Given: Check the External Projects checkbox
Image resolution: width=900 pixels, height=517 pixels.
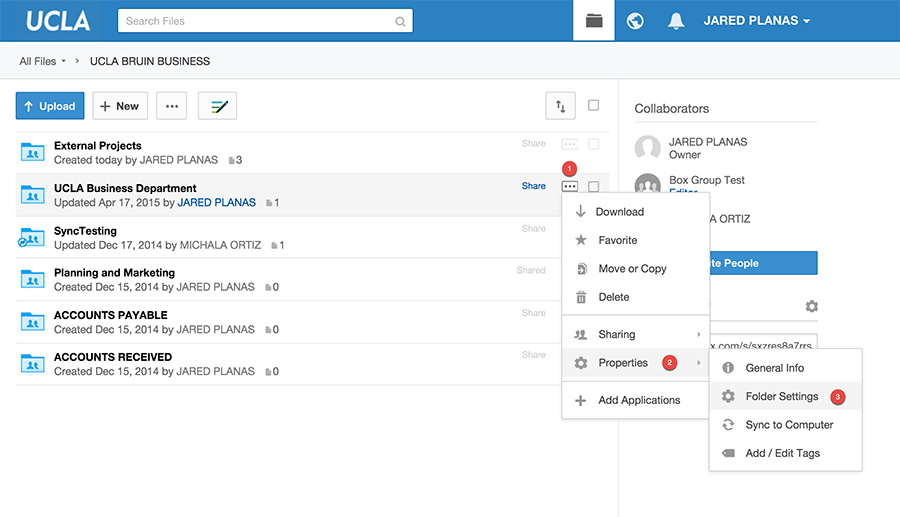Looking at the screenshot, I should click(x=593, y=144).
